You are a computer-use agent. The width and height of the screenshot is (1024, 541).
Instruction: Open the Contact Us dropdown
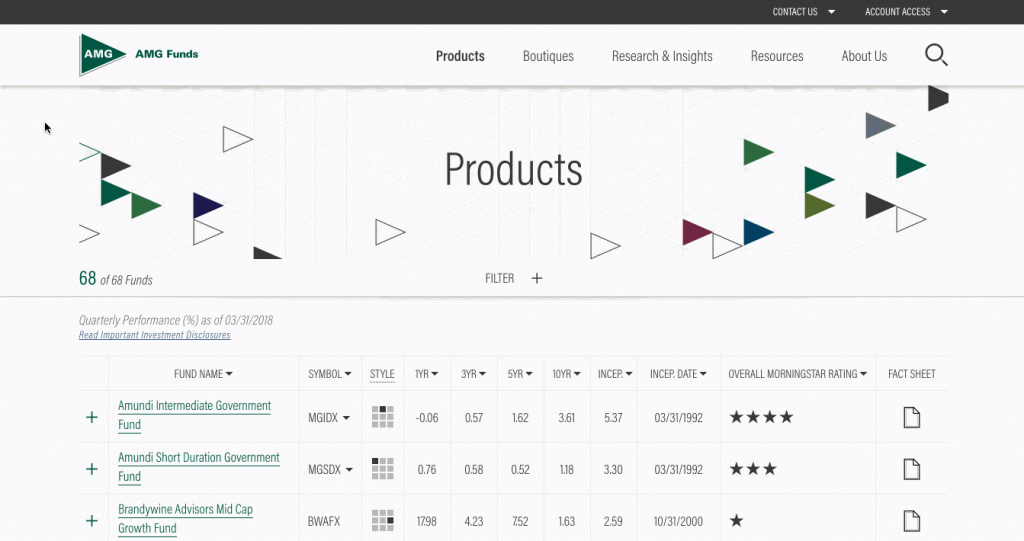803,12
